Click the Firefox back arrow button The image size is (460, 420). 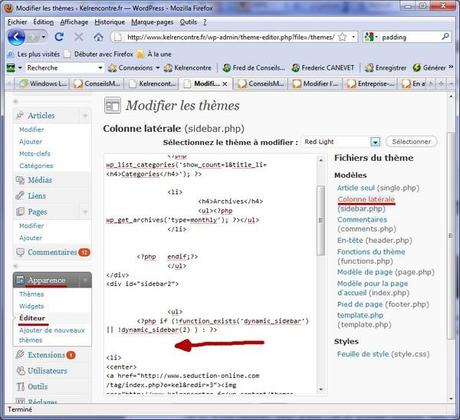point(16,37)
